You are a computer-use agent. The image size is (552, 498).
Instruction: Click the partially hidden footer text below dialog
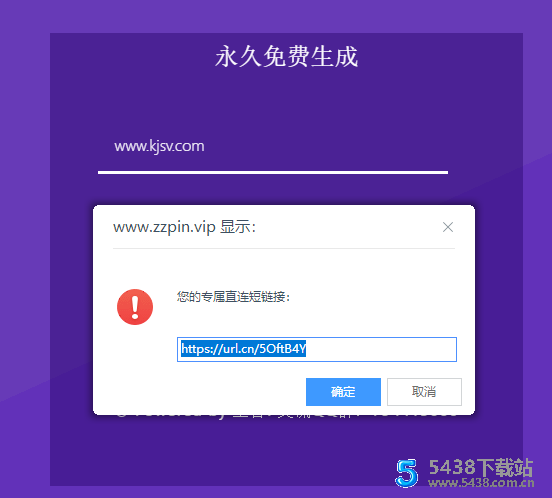287,416
